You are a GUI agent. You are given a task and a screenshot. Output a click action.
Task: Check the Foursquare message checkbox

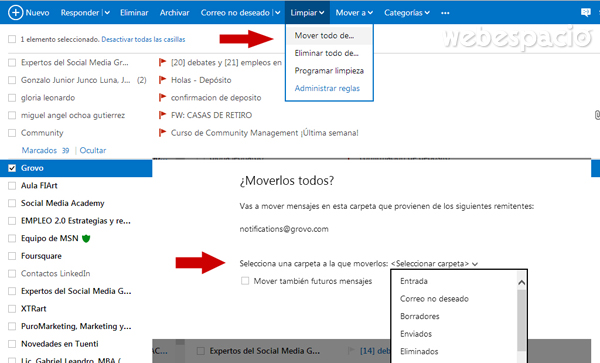[12, 256]
